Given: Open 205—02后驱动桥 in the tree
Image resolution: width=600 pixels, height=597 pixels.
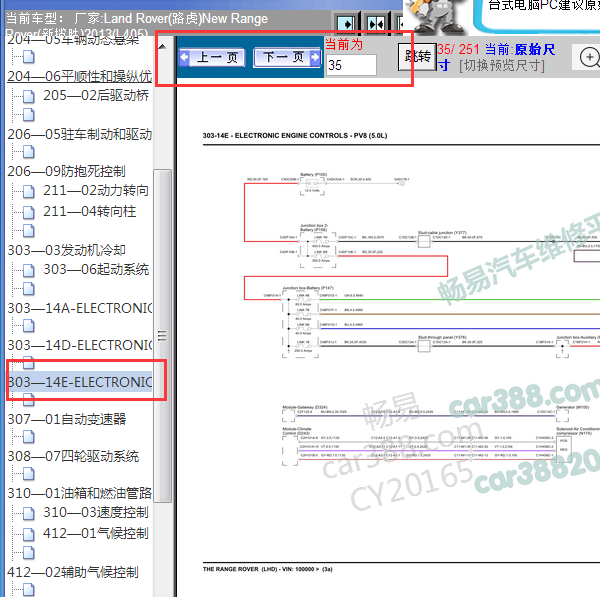Looking at the screenshot, I should click(x=96, y=96).
